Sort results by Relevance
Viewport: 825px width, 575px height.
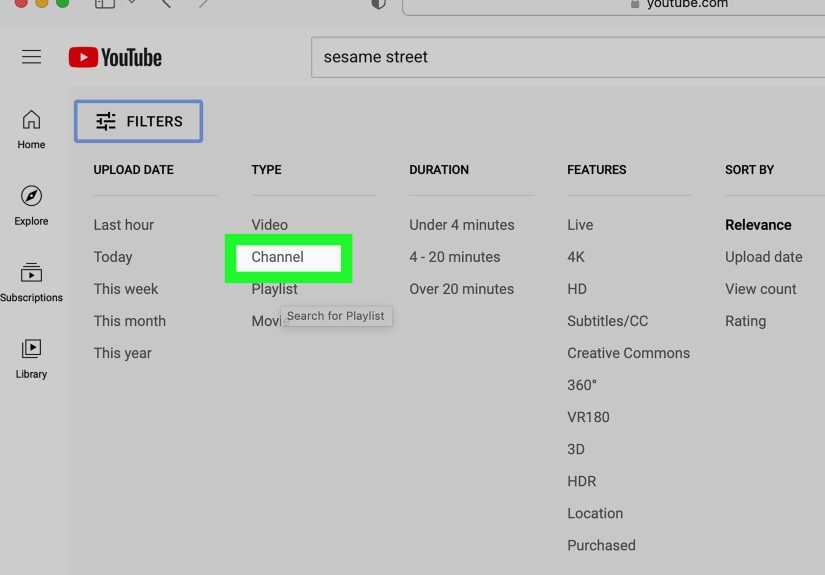[758, 225]
